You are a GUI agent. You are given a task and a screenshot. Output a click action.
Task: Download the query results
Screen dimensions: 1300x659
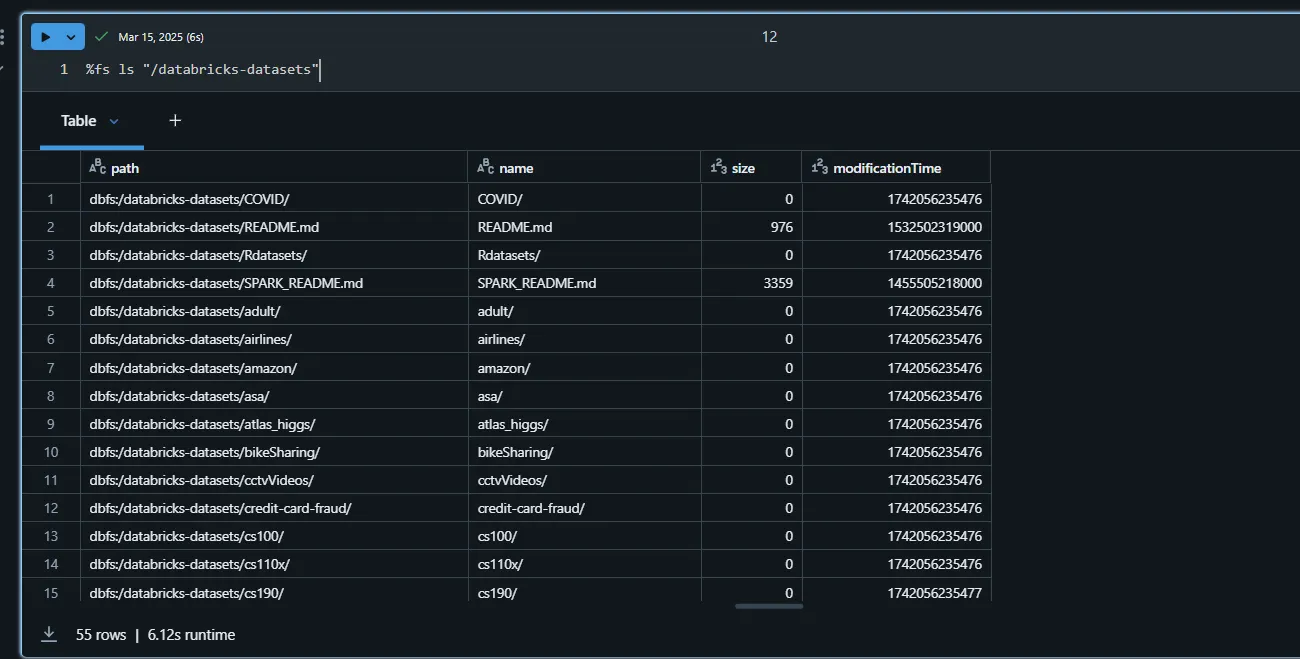coord(49,634)
